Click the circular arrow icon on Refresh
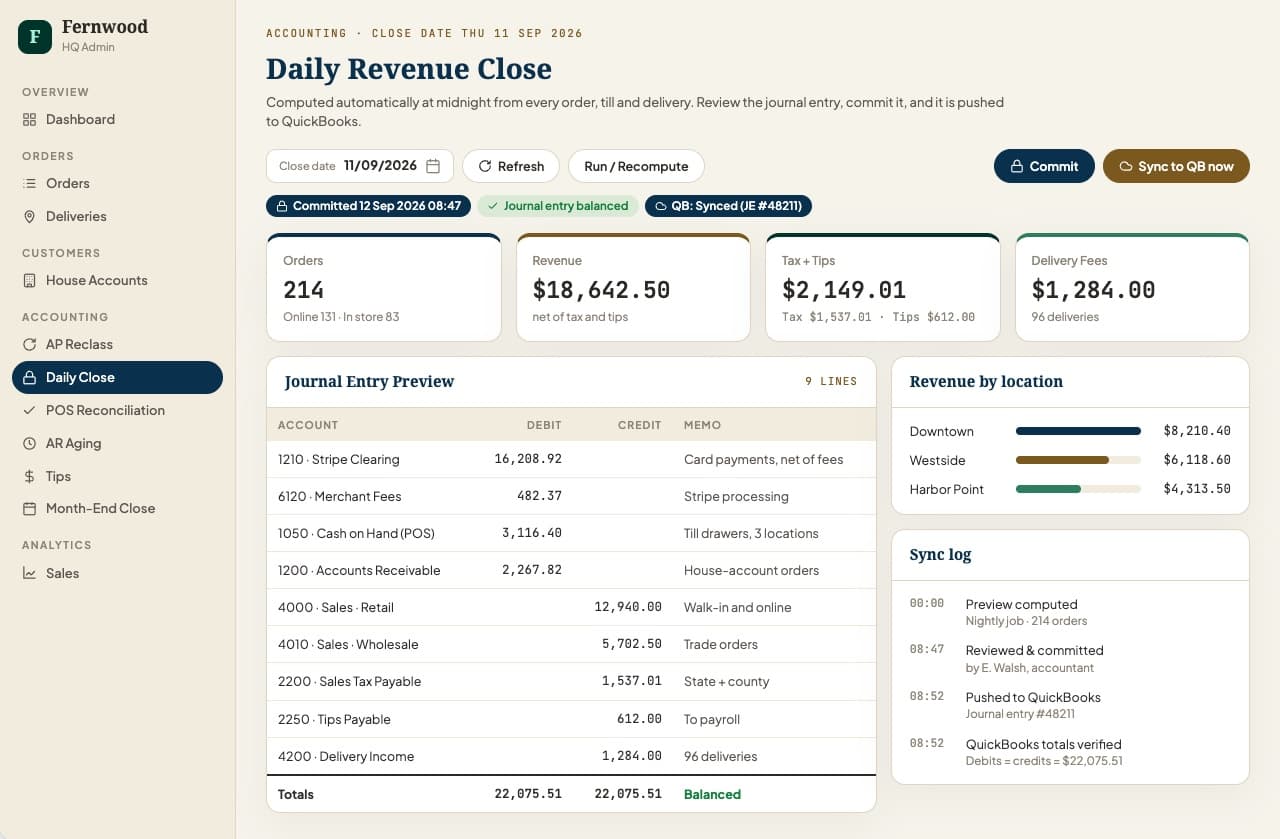The height and width of the screenshot is (839, 1280). pos(485,166)
